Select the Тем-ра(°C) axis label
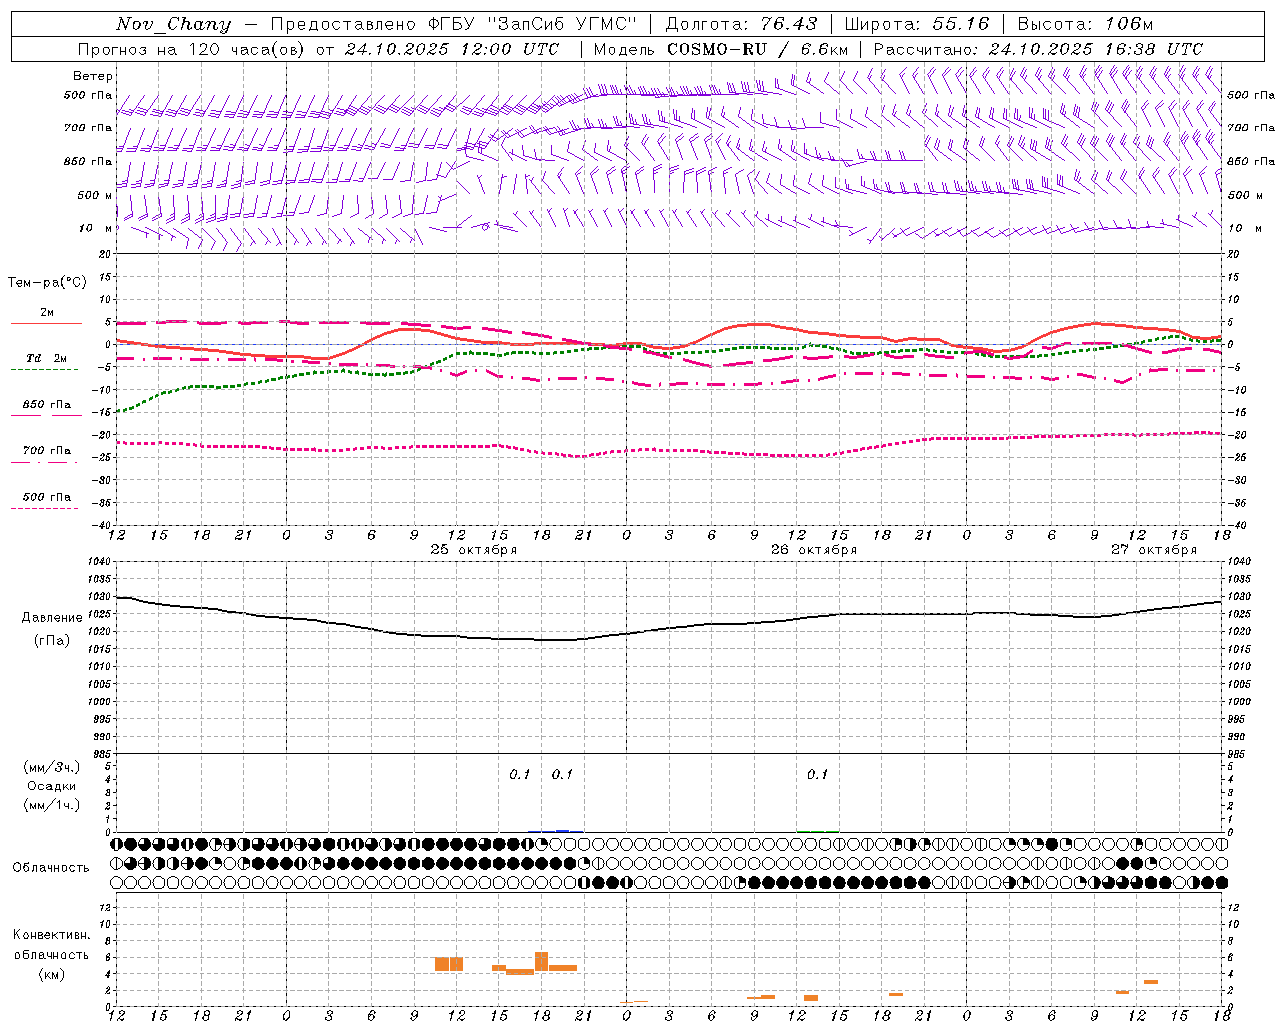 [x=47, y=283]
